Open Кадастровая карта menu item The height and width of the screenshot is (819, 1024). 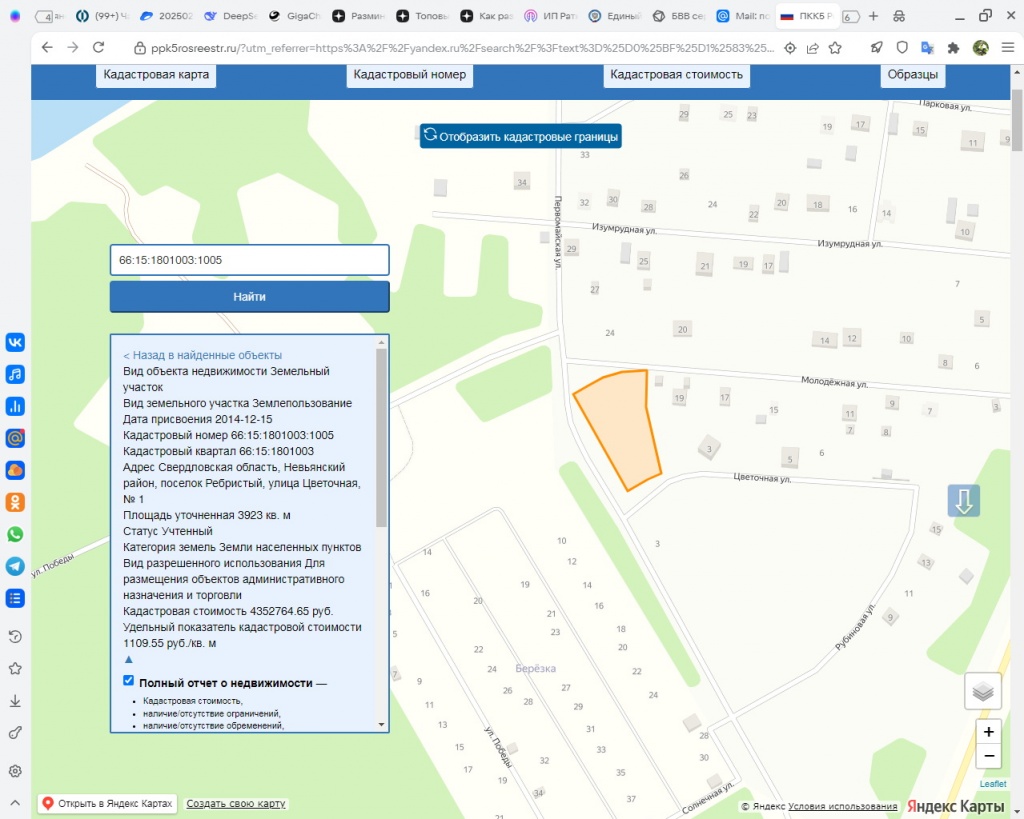point(158,75)
